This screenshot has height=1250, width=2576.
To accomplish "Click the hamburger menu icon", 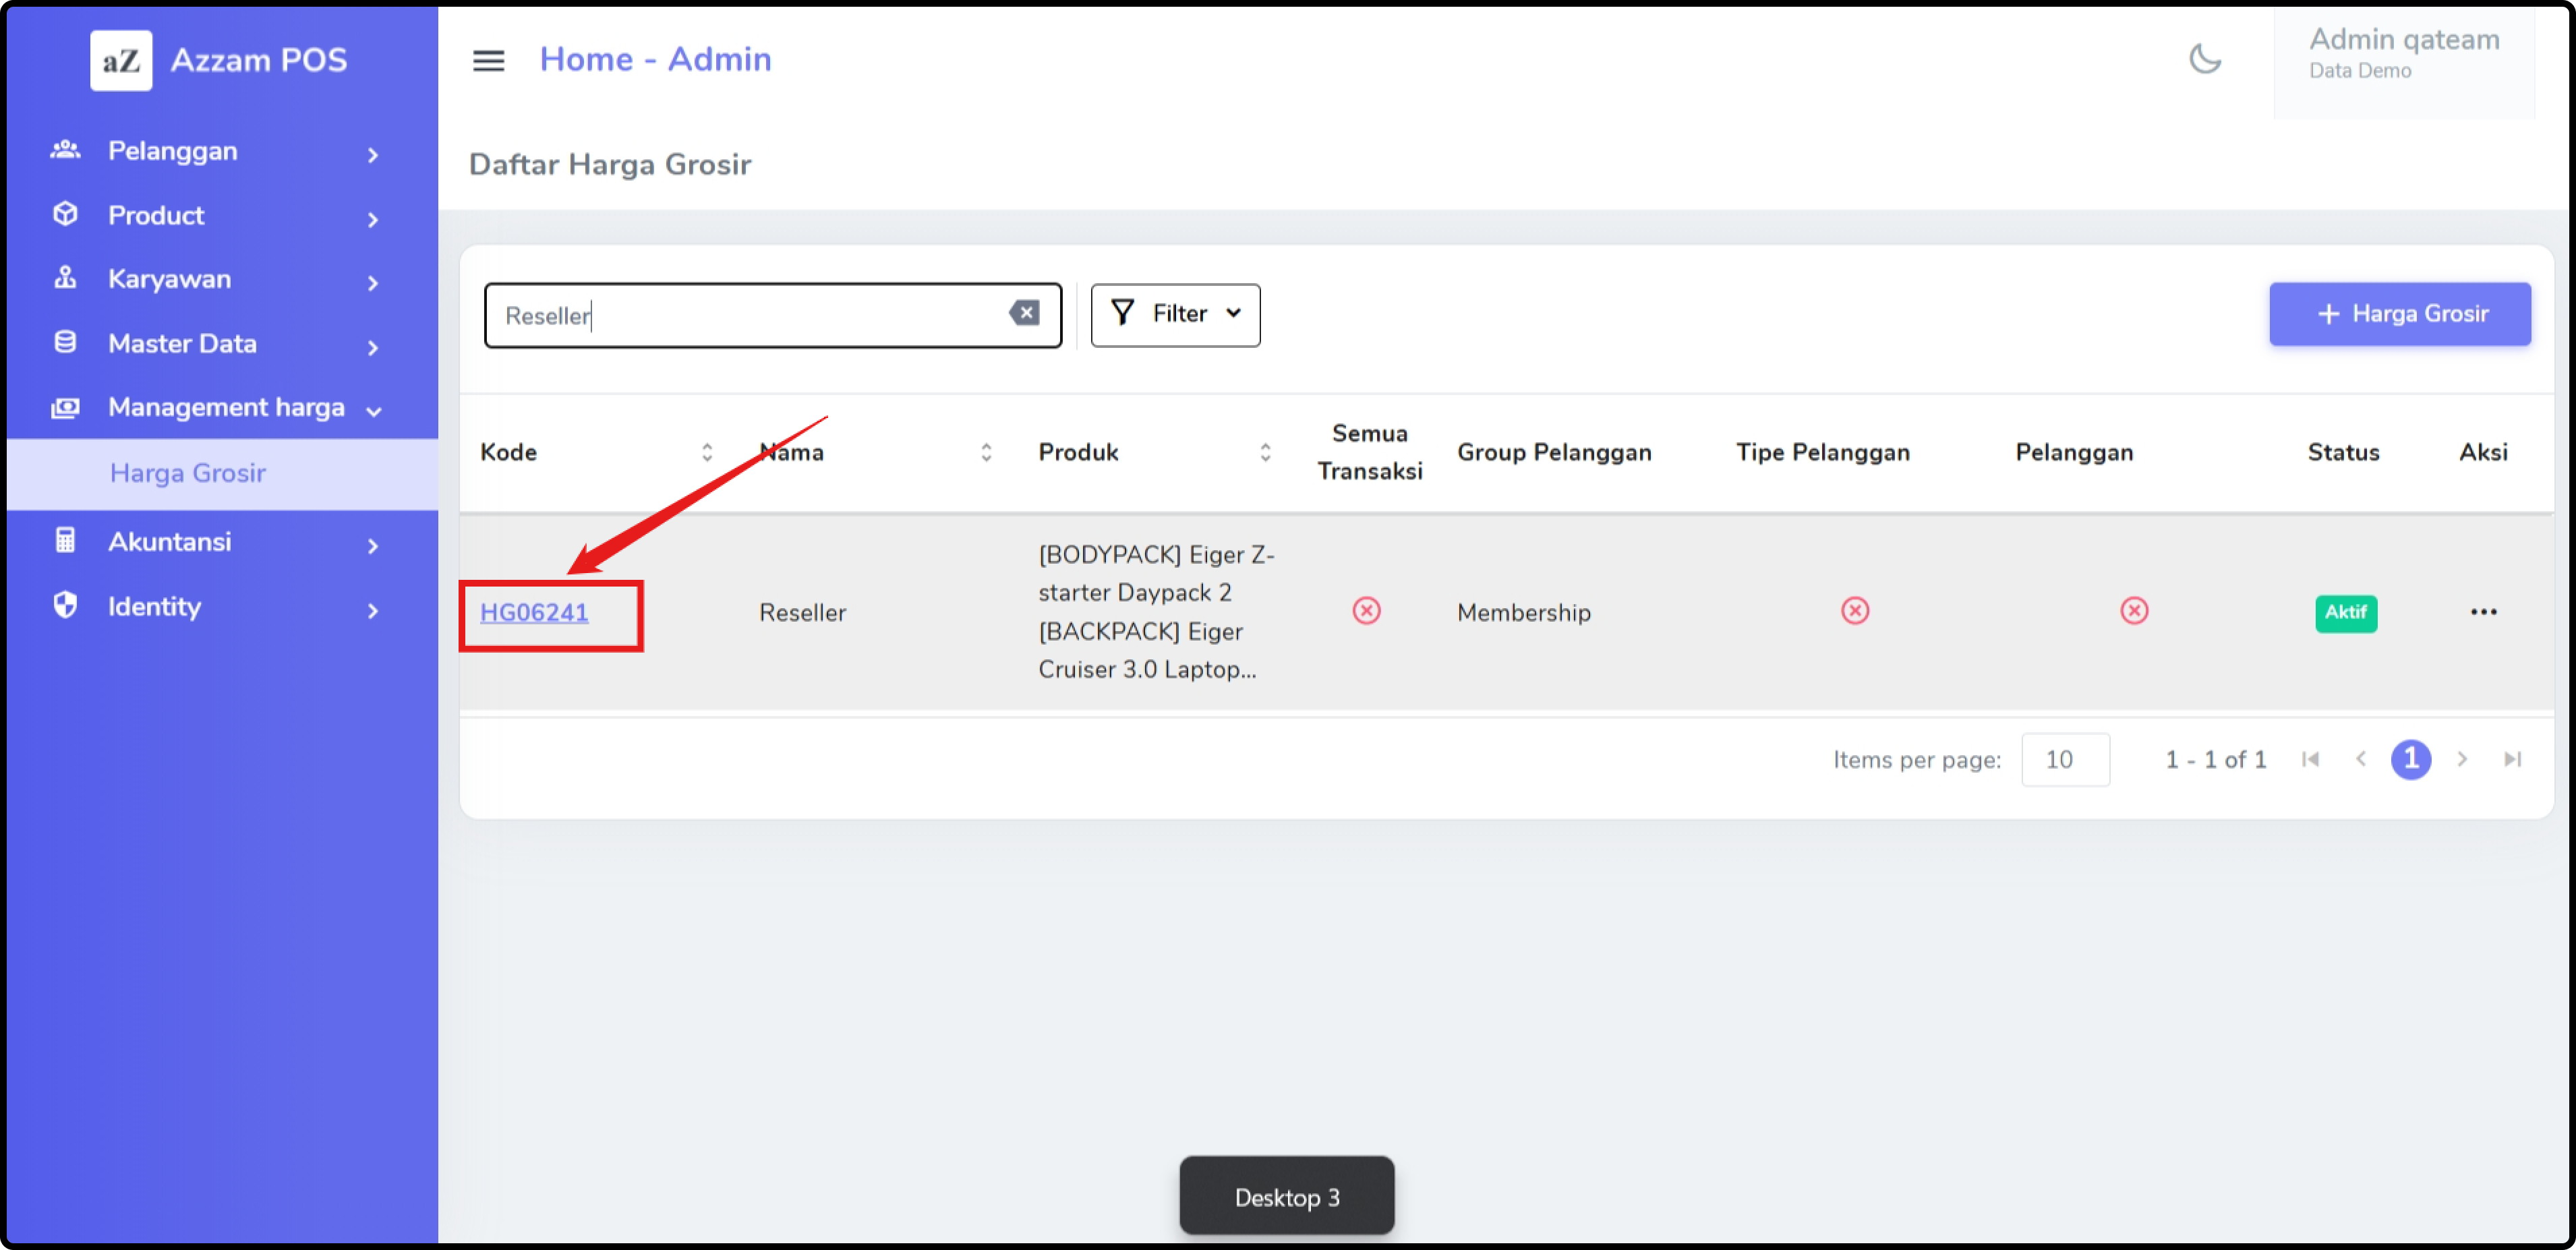I will click(x=488, y=60).
